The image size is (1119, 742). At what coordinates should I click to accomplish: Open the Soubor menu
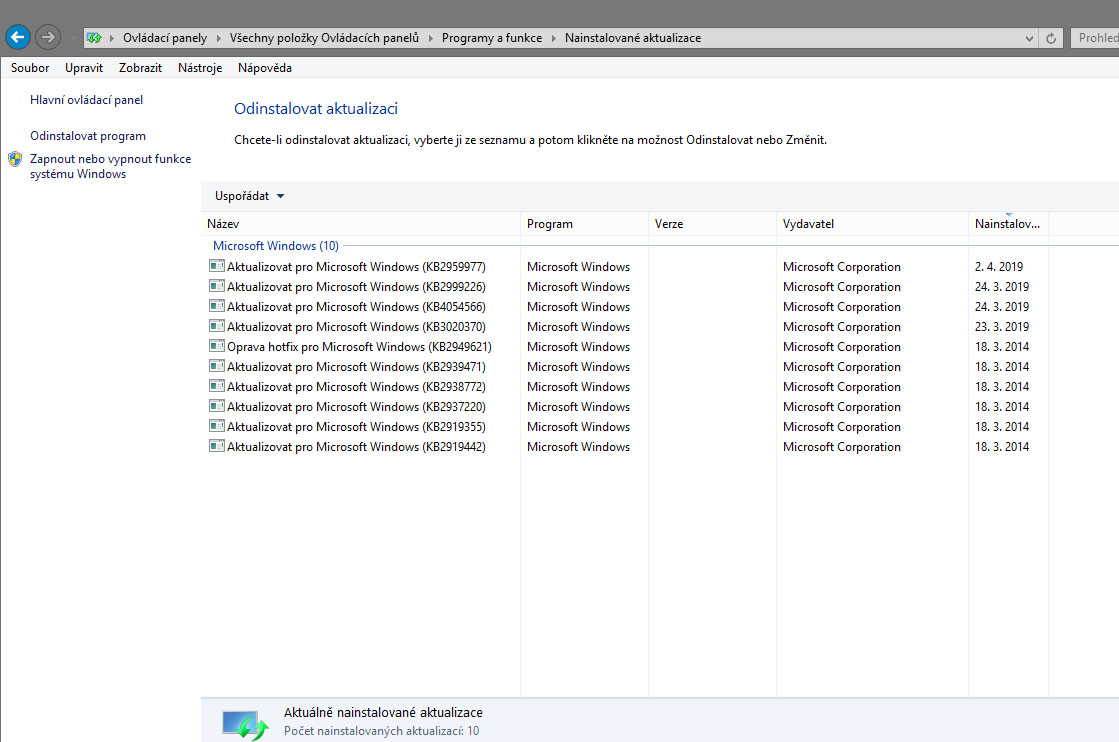tap(30, 68)
